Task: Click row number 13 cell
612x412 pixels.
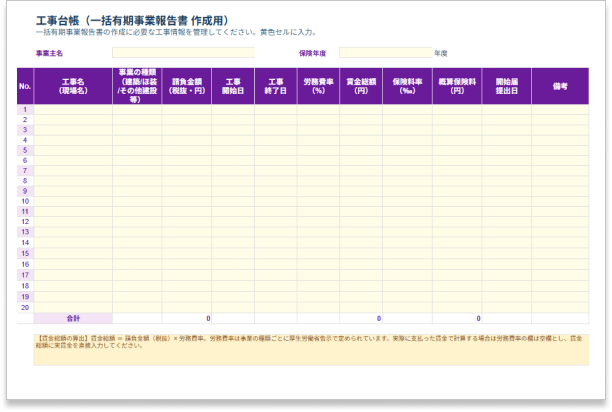Action: click(x=25, y=232)
